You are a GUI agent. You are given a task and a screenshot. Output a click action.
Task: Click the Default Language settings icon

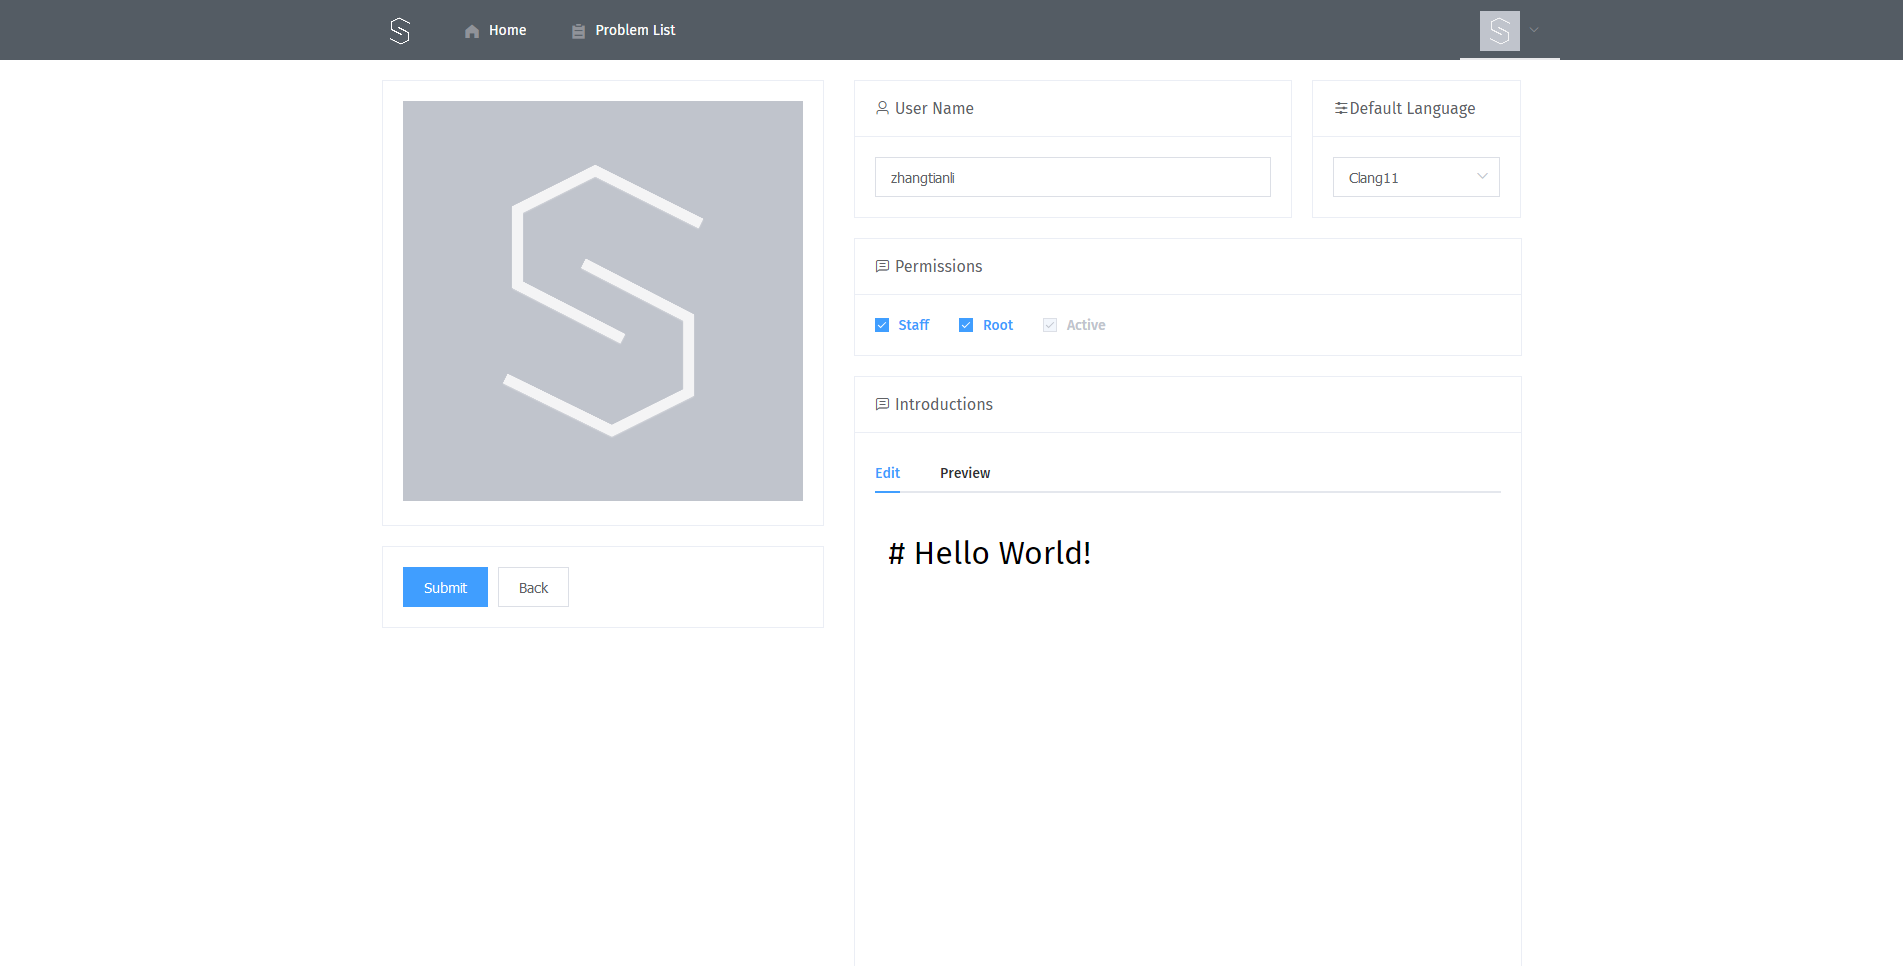[x=1341, y=108]
